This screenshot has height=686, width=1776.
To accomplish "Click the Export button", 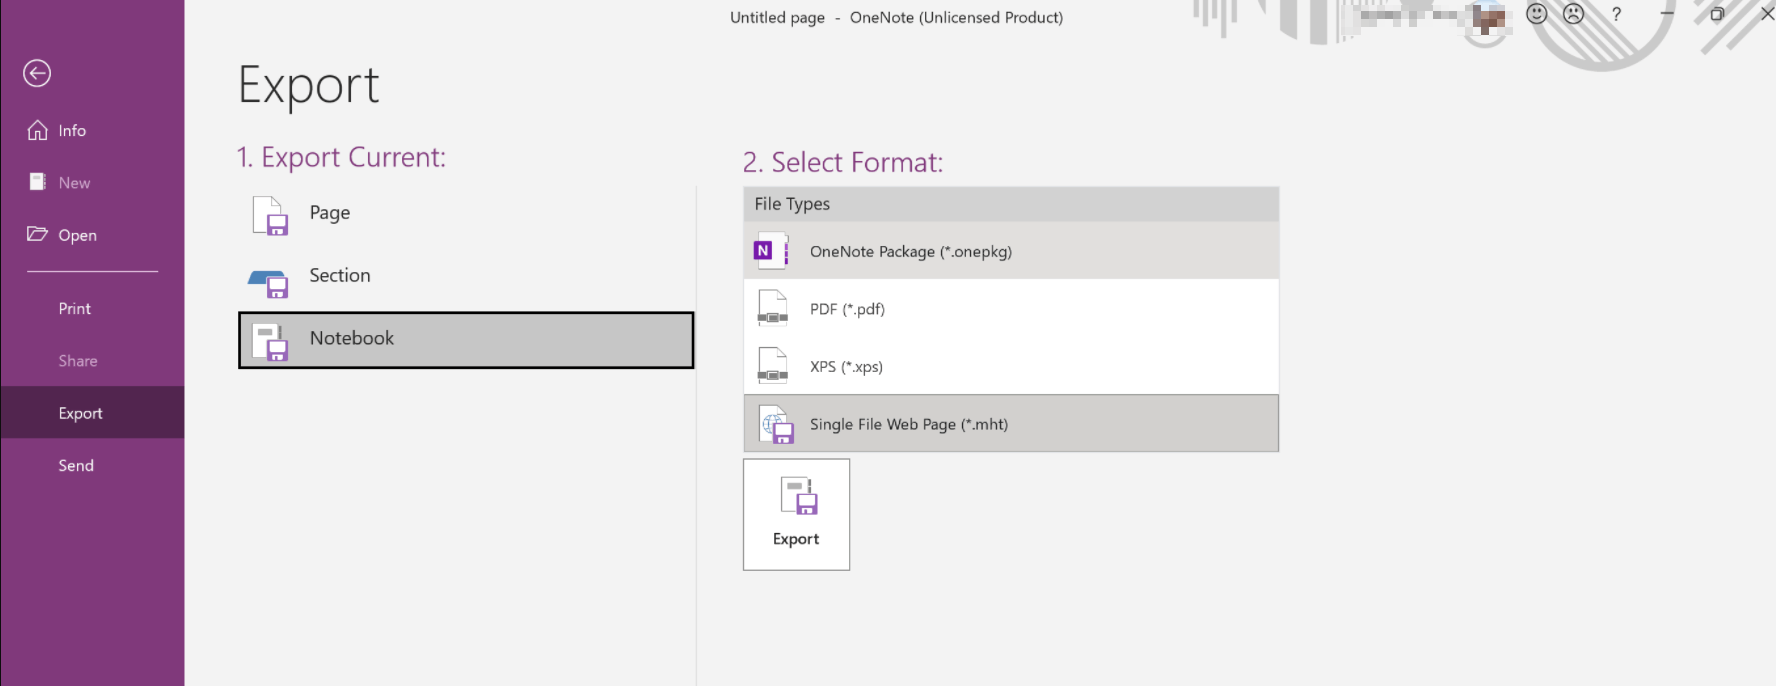I will point(796,515).
